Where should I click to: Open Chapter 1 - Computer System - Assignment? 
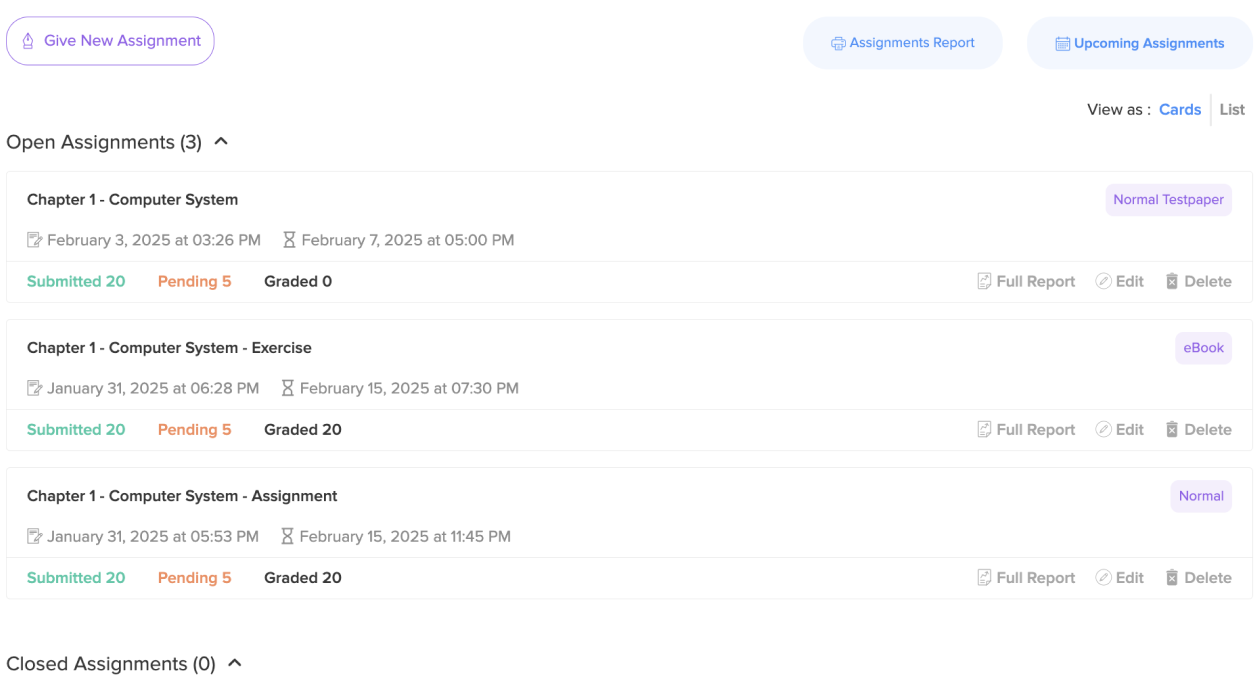[182, 496]
